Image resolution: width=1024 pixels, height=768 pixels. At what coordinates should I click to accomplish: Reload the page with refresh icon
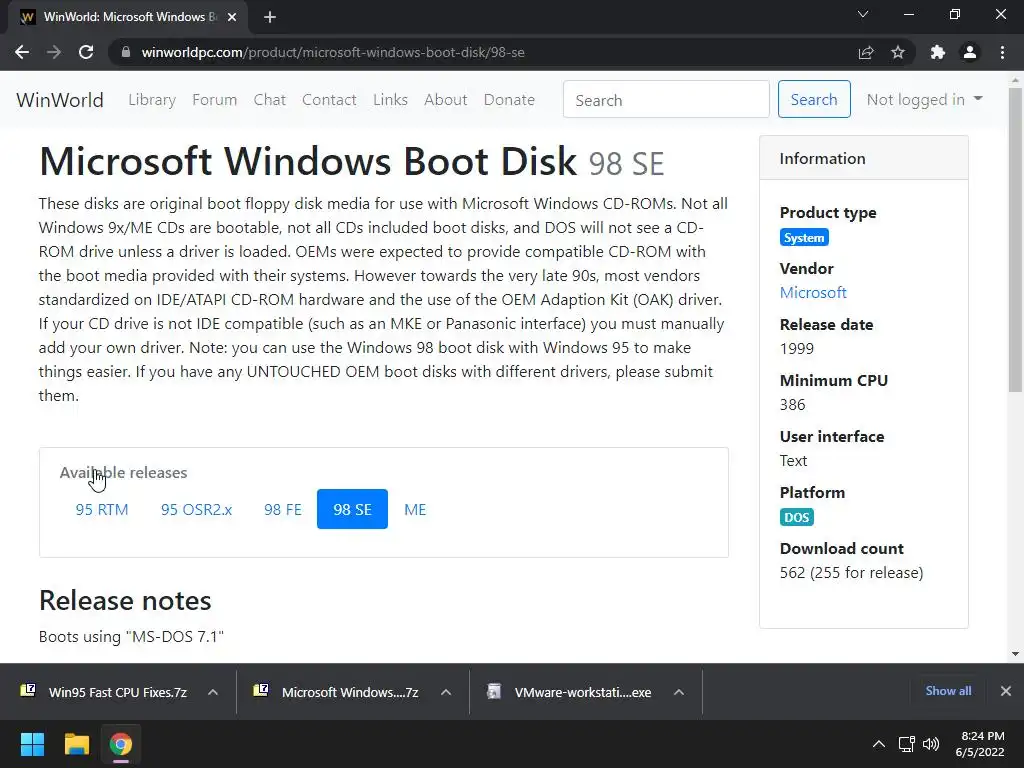coord(86,52)
